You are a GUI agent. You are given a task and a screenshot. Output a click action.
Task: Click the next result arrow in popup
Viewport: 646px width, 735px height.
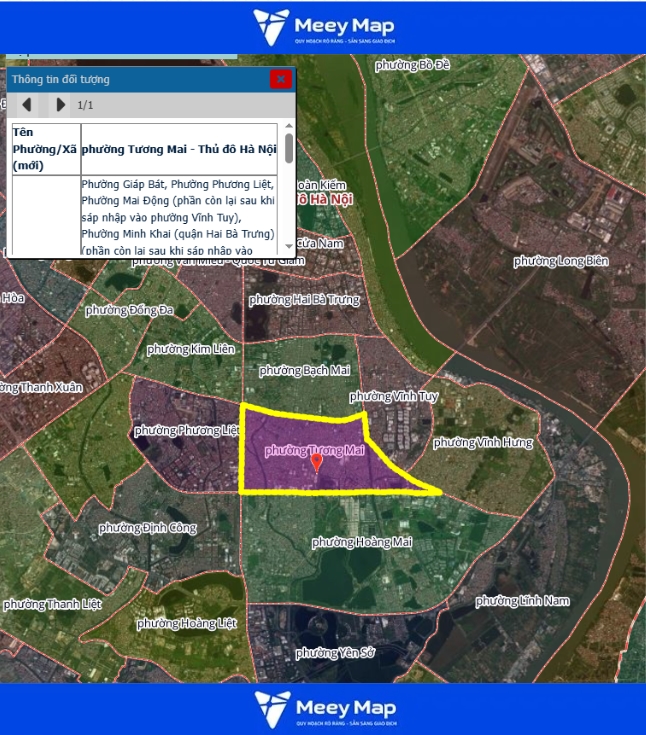pyautogui.click(x=60, y=104)
